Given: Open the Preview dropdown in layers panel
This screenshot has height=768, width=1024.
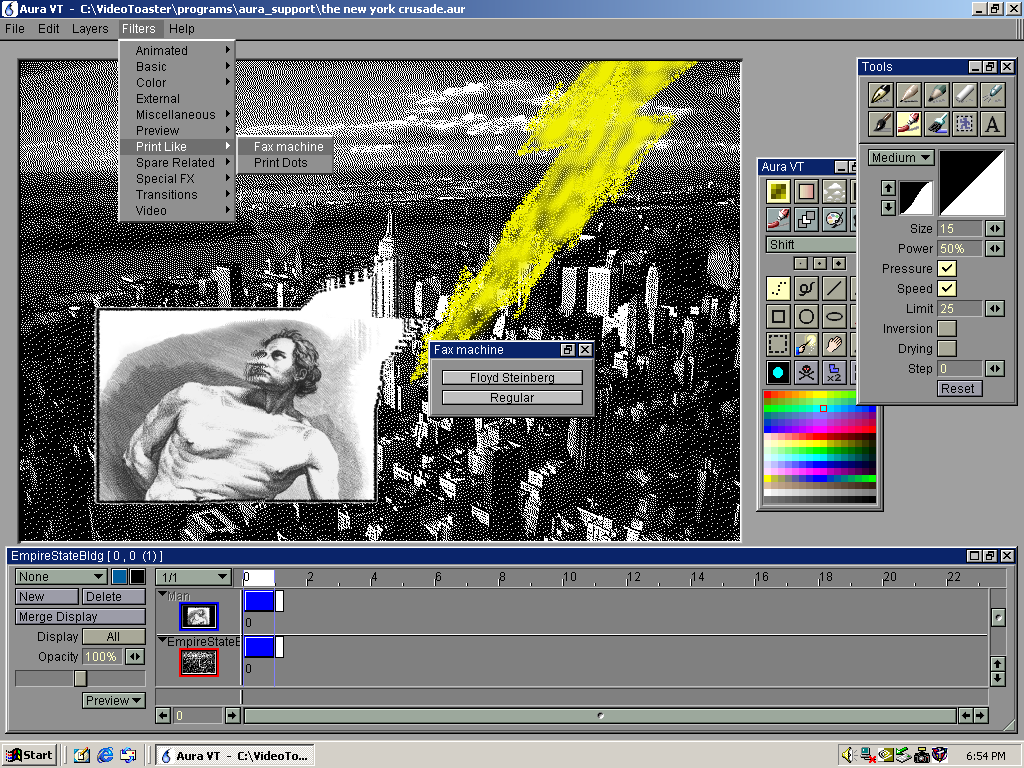Looking at the screenshot, I should coord(114,701).
